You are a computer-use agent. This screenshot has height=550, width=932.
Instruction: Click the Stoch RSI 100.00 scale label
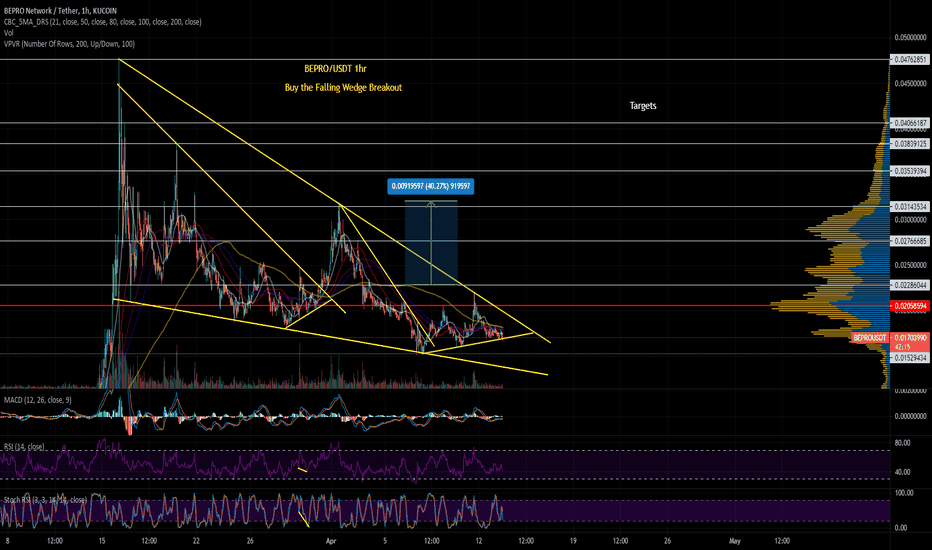[x=903, y=493]
